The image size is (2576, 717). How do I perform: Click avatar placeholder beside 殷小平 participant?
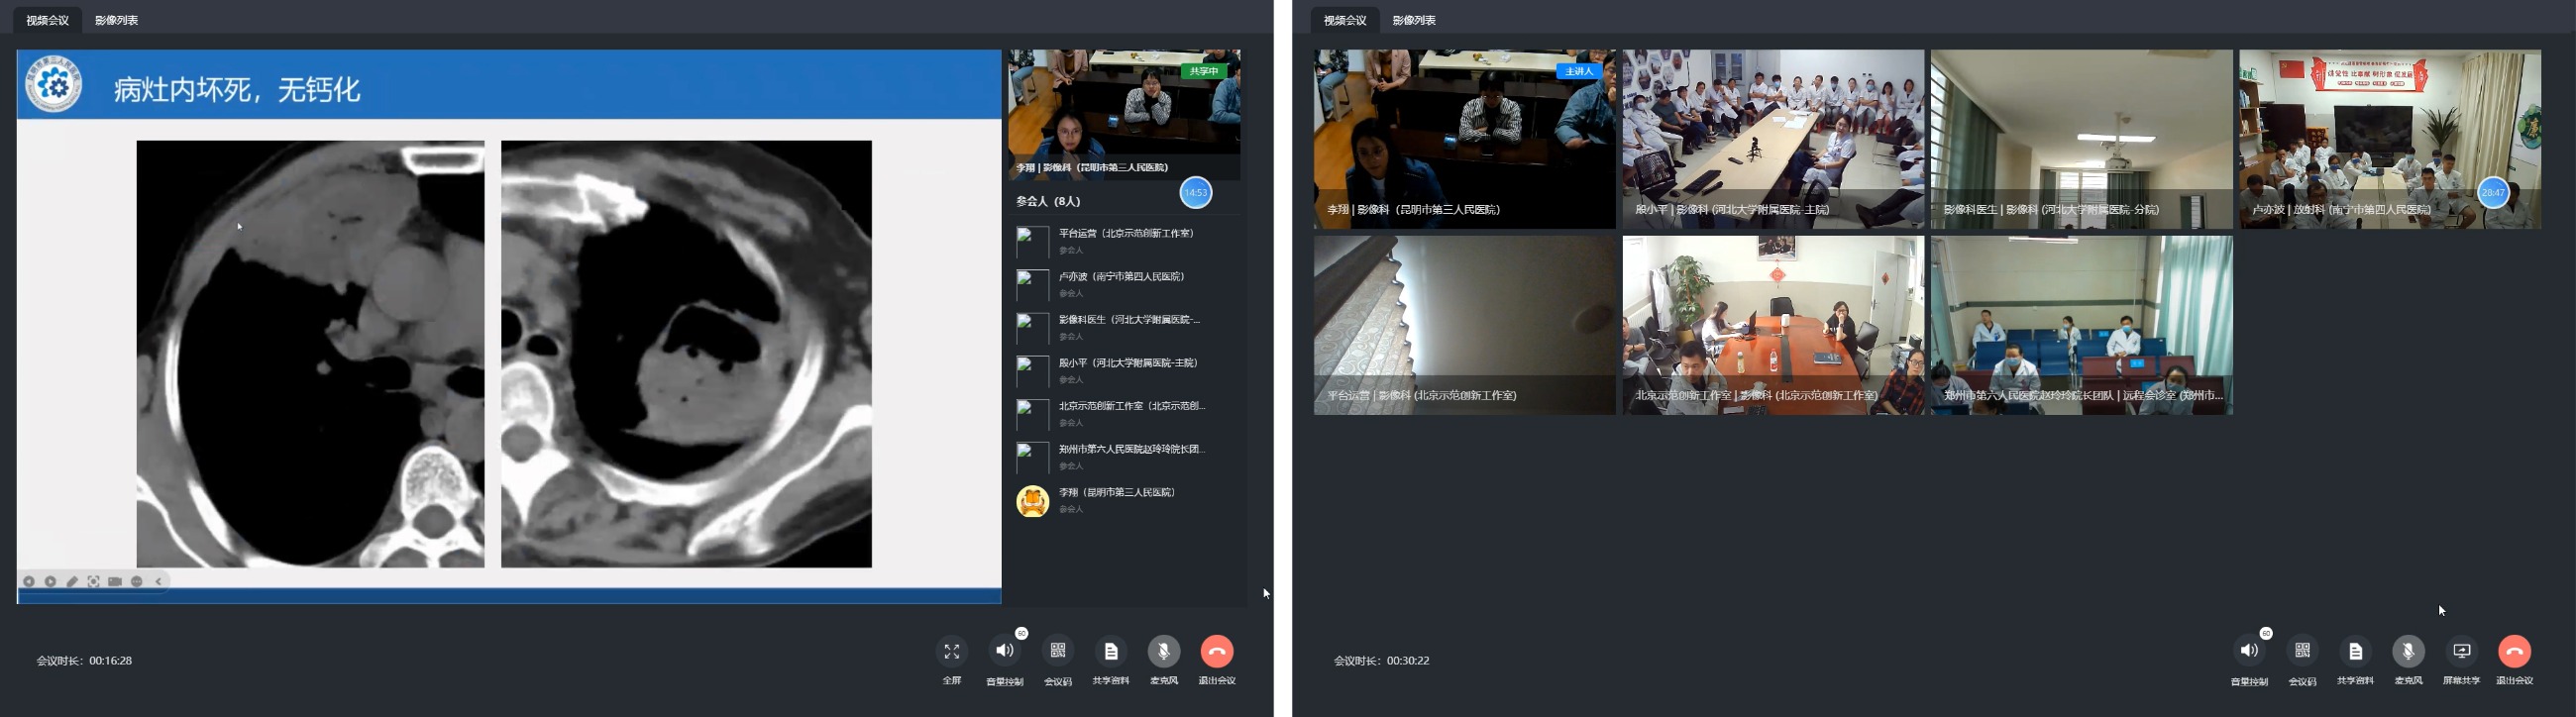tap(1032, 371)
